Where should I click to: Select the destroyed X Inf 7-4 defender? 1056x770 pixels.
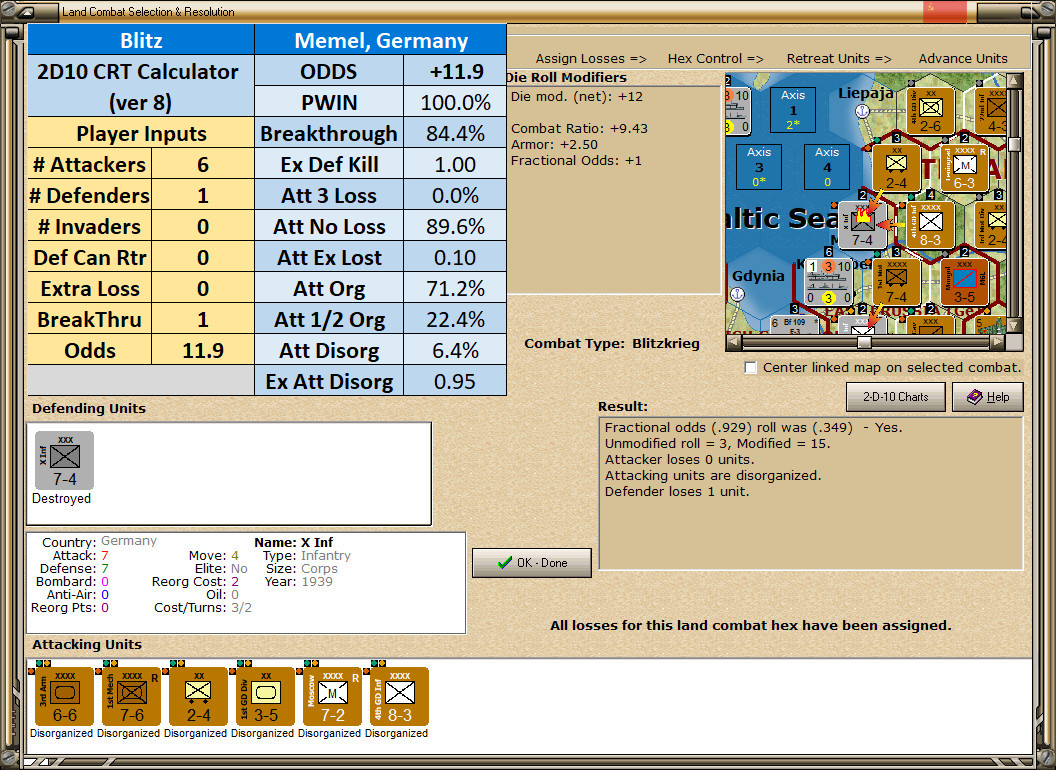pyautogui.click(x=65, y=461)
